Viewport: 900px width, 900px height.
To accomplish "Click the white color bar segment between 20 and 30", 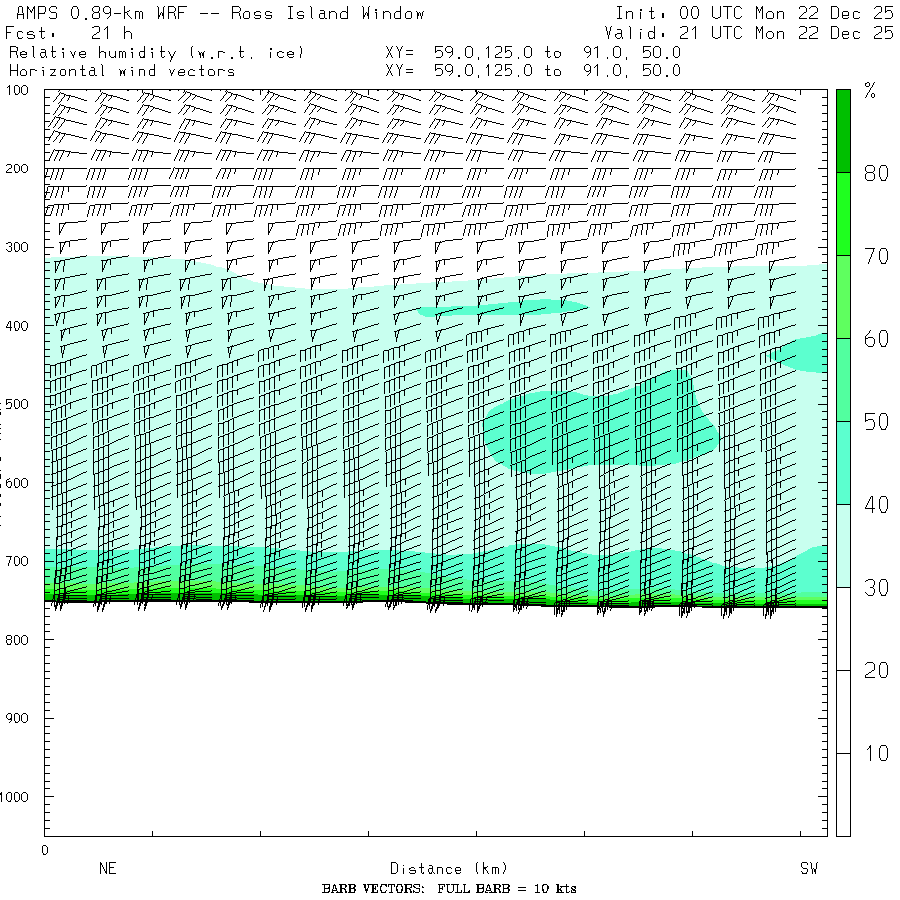I will (843, 629).
